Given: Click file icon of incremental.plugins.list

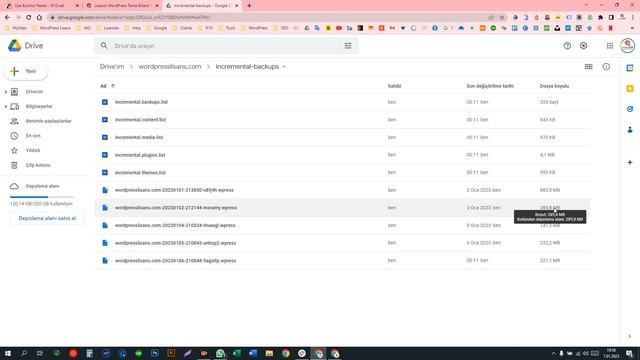Looking at the screenshot, I should coord(105,155).
